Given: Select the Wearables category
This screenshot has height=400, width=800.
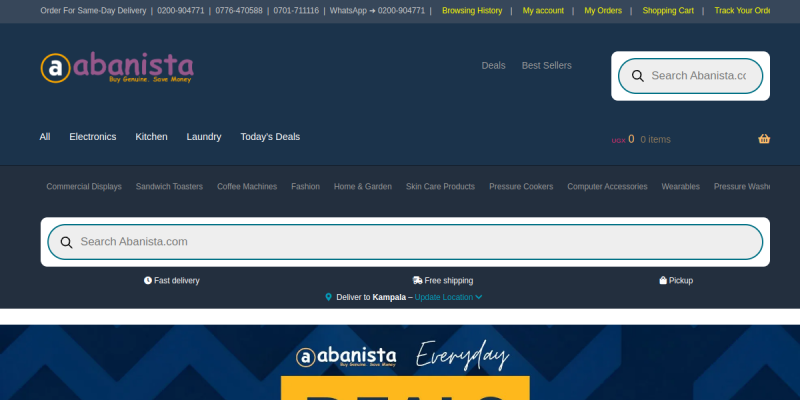Looking at the screenshot, I should pyautogui.click(x=681, y=187).
